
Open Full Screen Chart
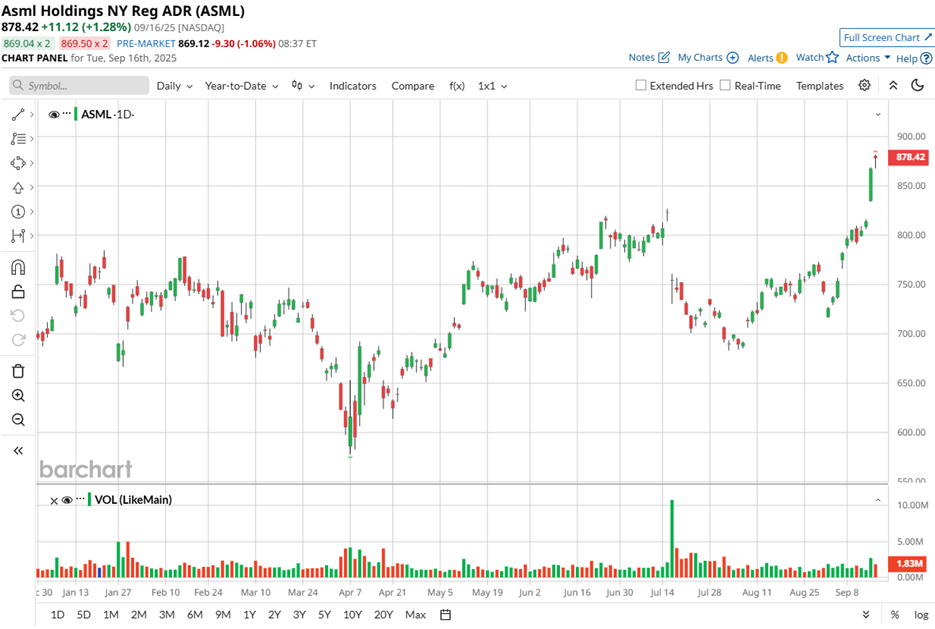[887, 38]
